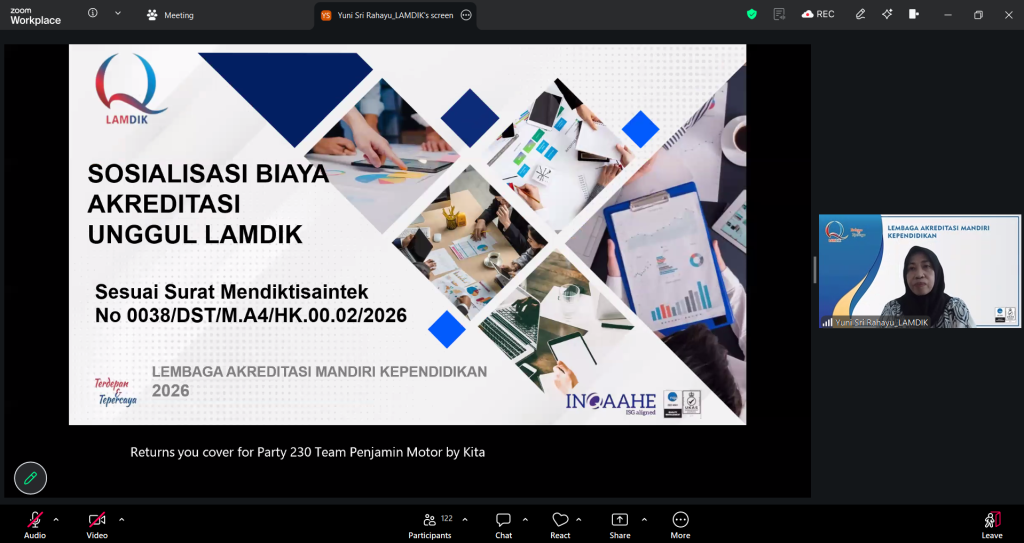Image resolution: width=1024 pixels, height=543 pixels.
Task: Expand the arrow beside Chat
Action: click(525, 519)
